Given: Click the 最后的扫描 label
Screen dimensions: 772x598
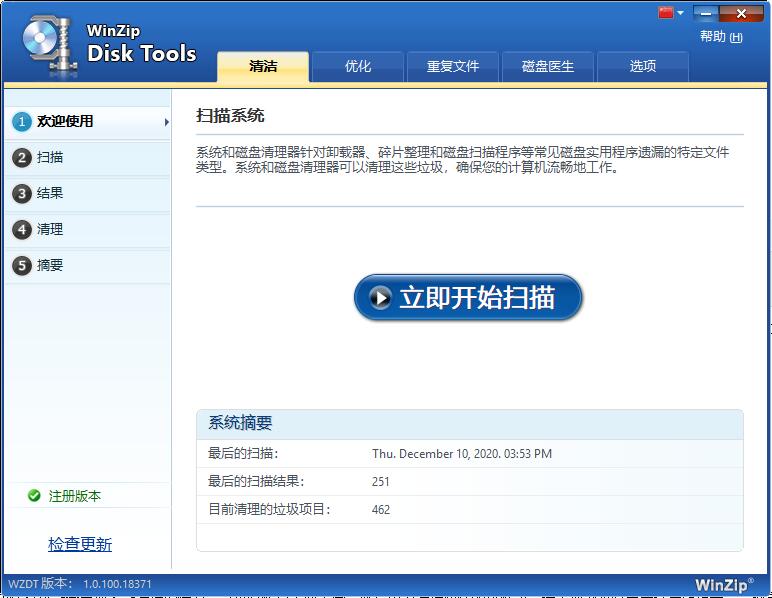Looking at the screenshot, I should (243, 453).
